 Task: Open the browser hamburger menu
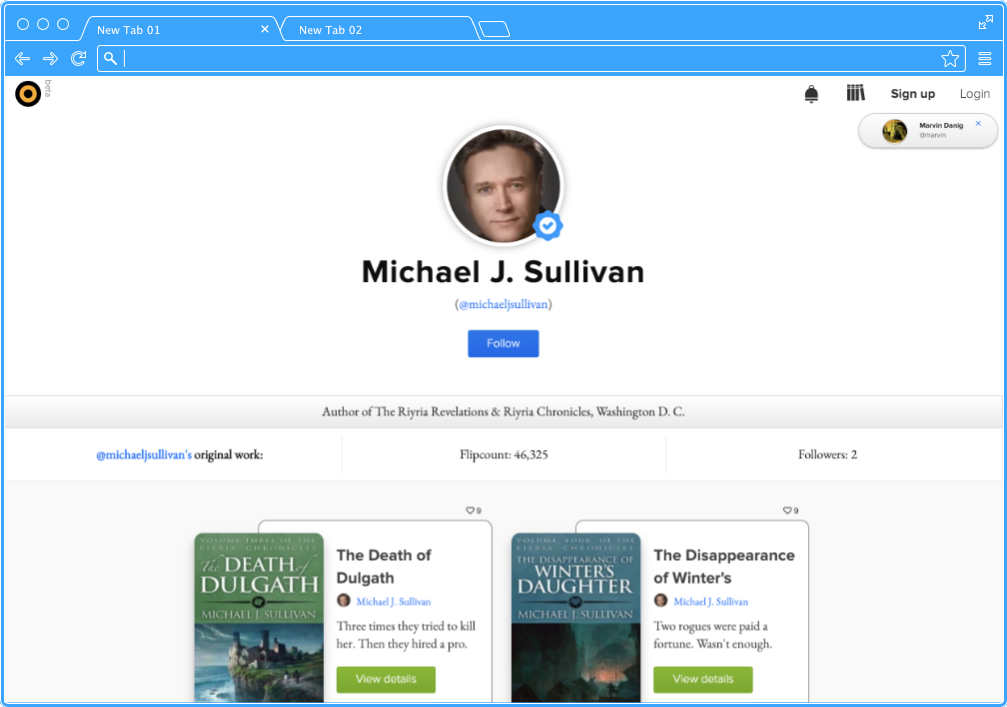(x=985, y=59)
